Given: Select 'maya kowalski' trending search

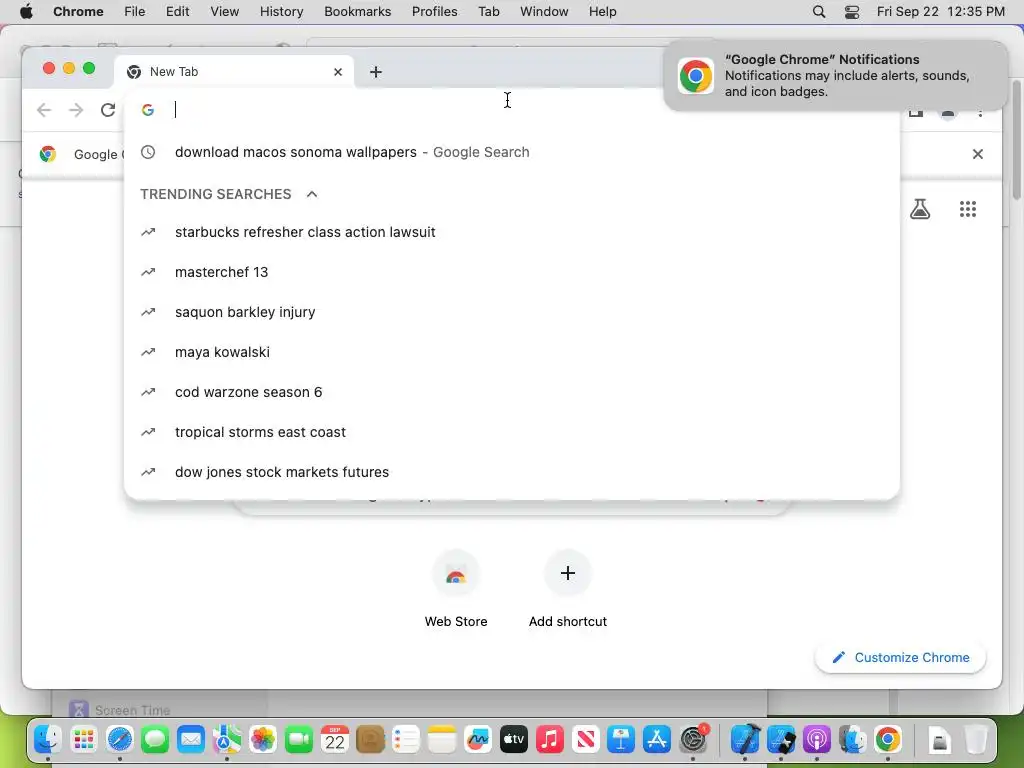Looking at the screenshot, I should tap(511, 352).
